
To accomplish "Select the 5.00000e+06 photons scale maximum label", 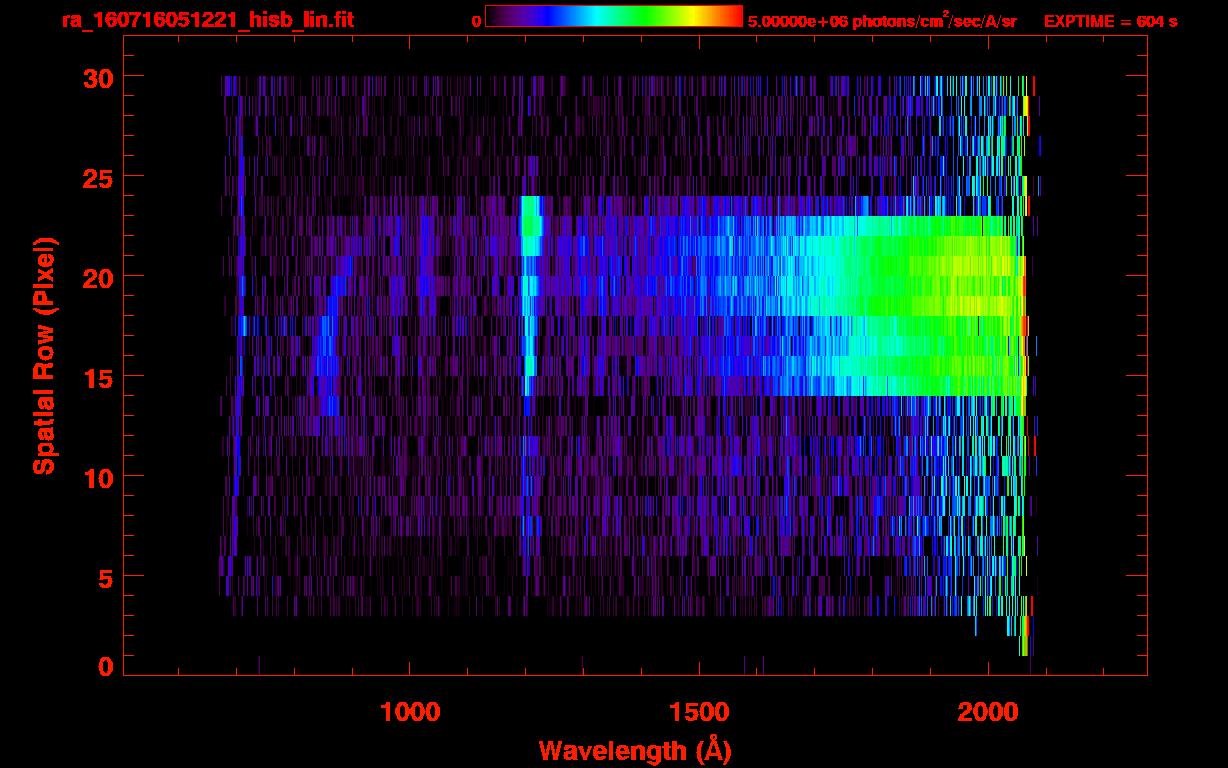I will pos(881,21).
